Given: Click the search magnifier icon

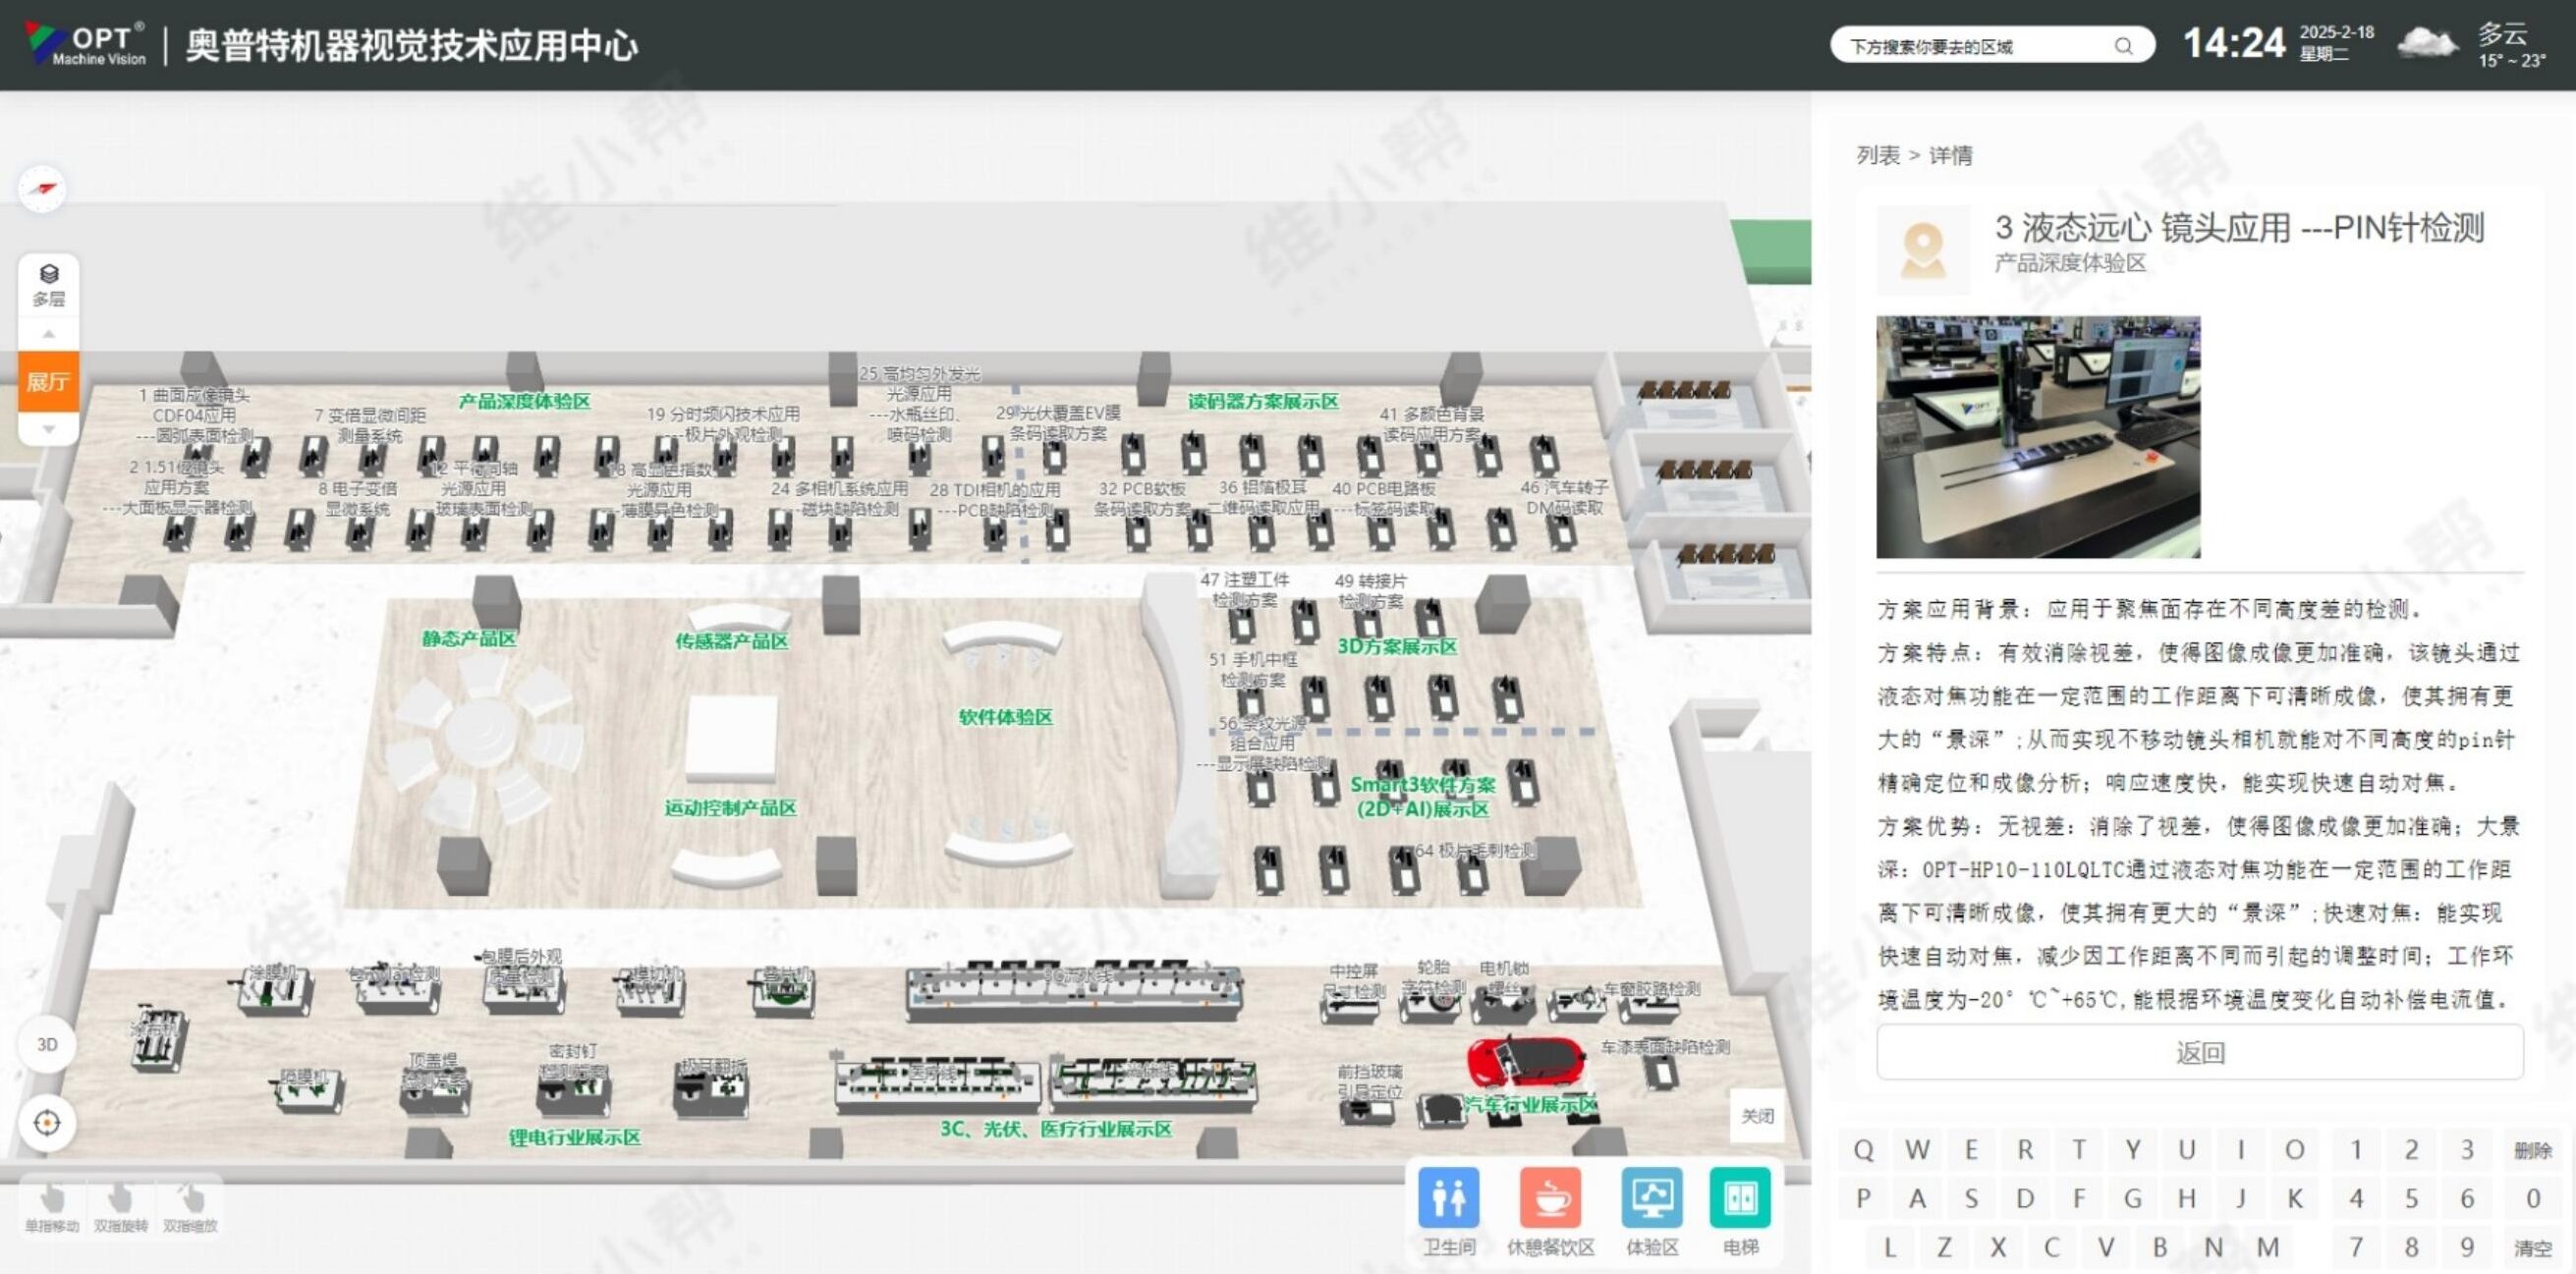Looking at the screenshot, I should point(2123,46).
